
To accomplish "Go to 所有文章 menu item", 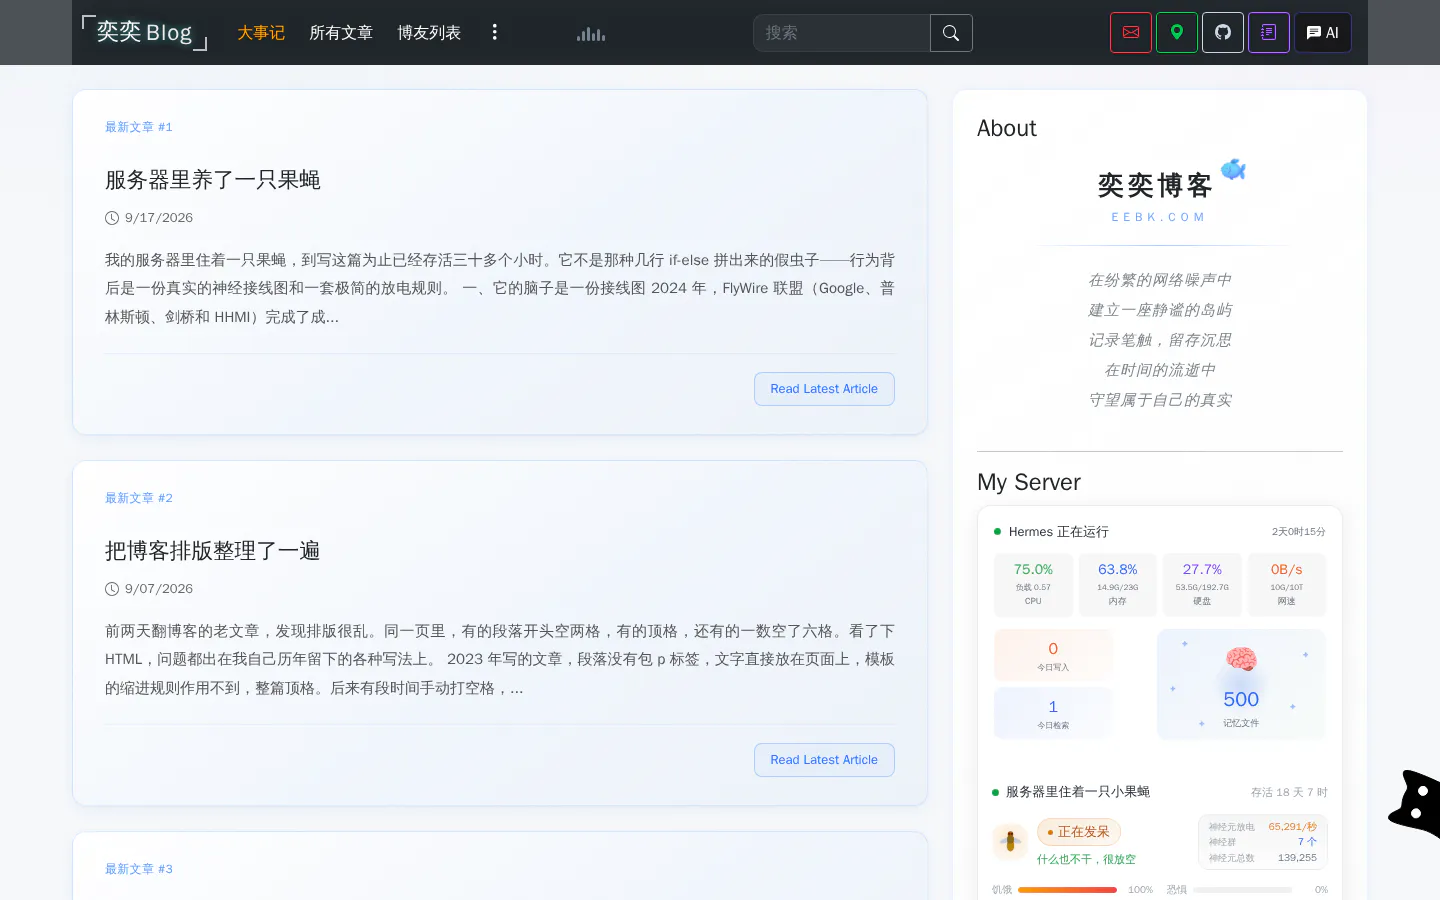I will click(x=341, y=33).
